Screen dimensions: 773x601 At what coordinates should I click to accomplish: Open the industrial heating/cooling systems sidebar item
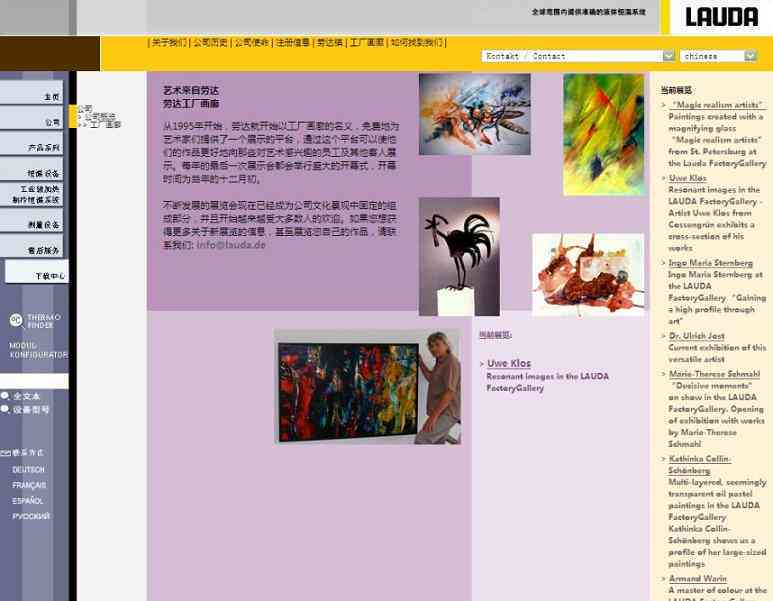click(32, 194)
